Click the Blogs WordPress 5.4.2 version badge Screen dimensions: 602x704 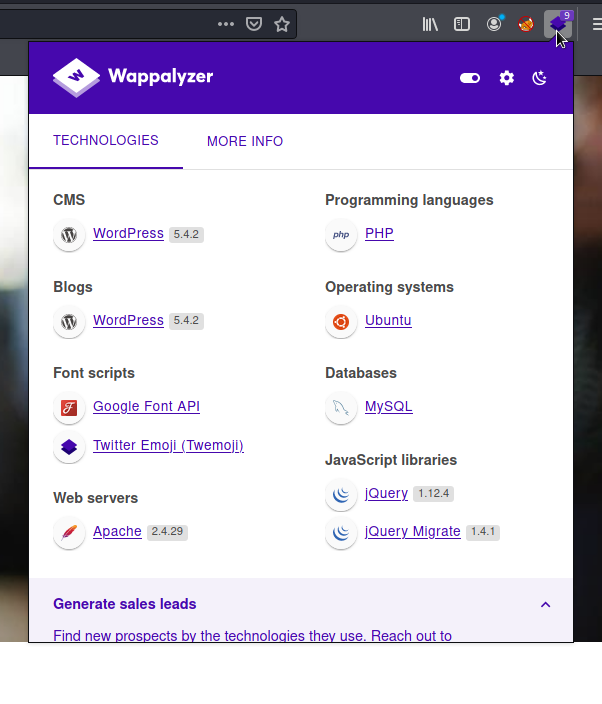(x=186, y=321)
